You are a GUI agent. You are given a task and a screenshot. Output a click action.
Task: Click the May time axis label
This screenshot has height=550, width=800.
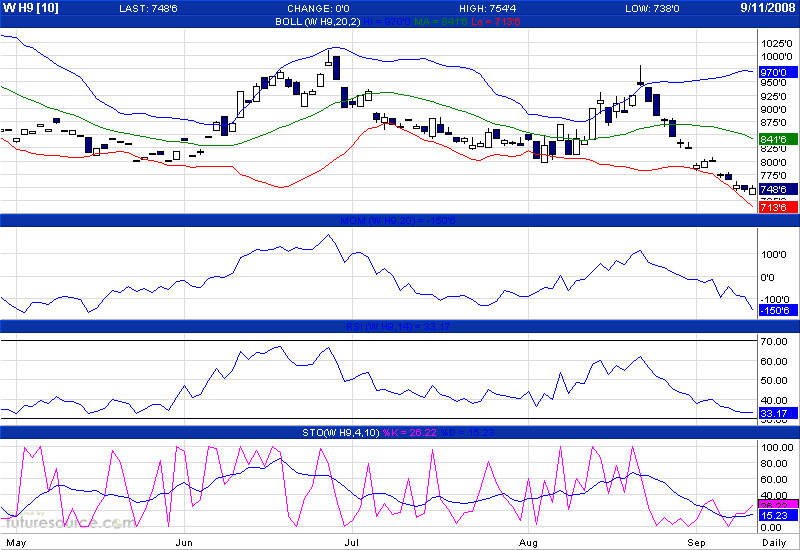[16, 543]
